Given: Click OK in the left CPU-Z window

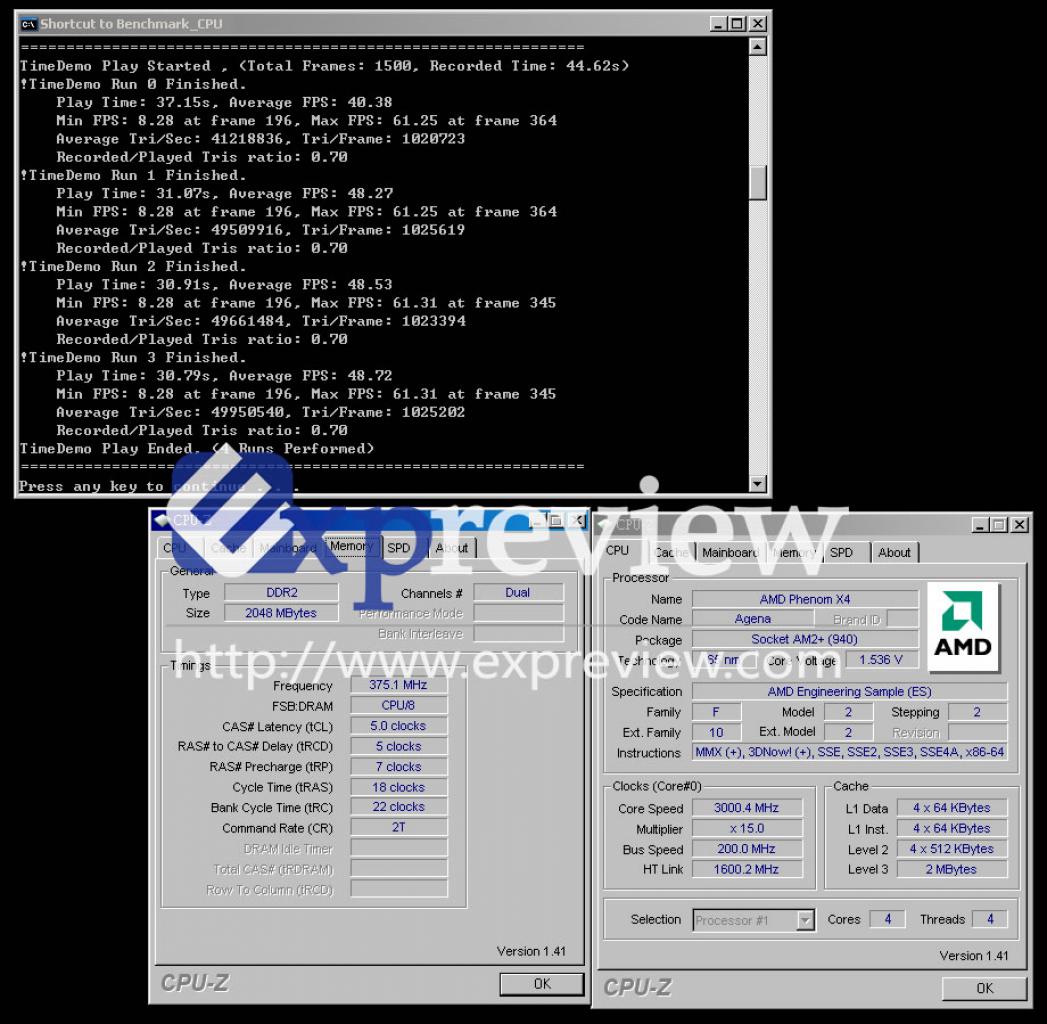Looking at the screenshot, I should click(x=542, y=983).
